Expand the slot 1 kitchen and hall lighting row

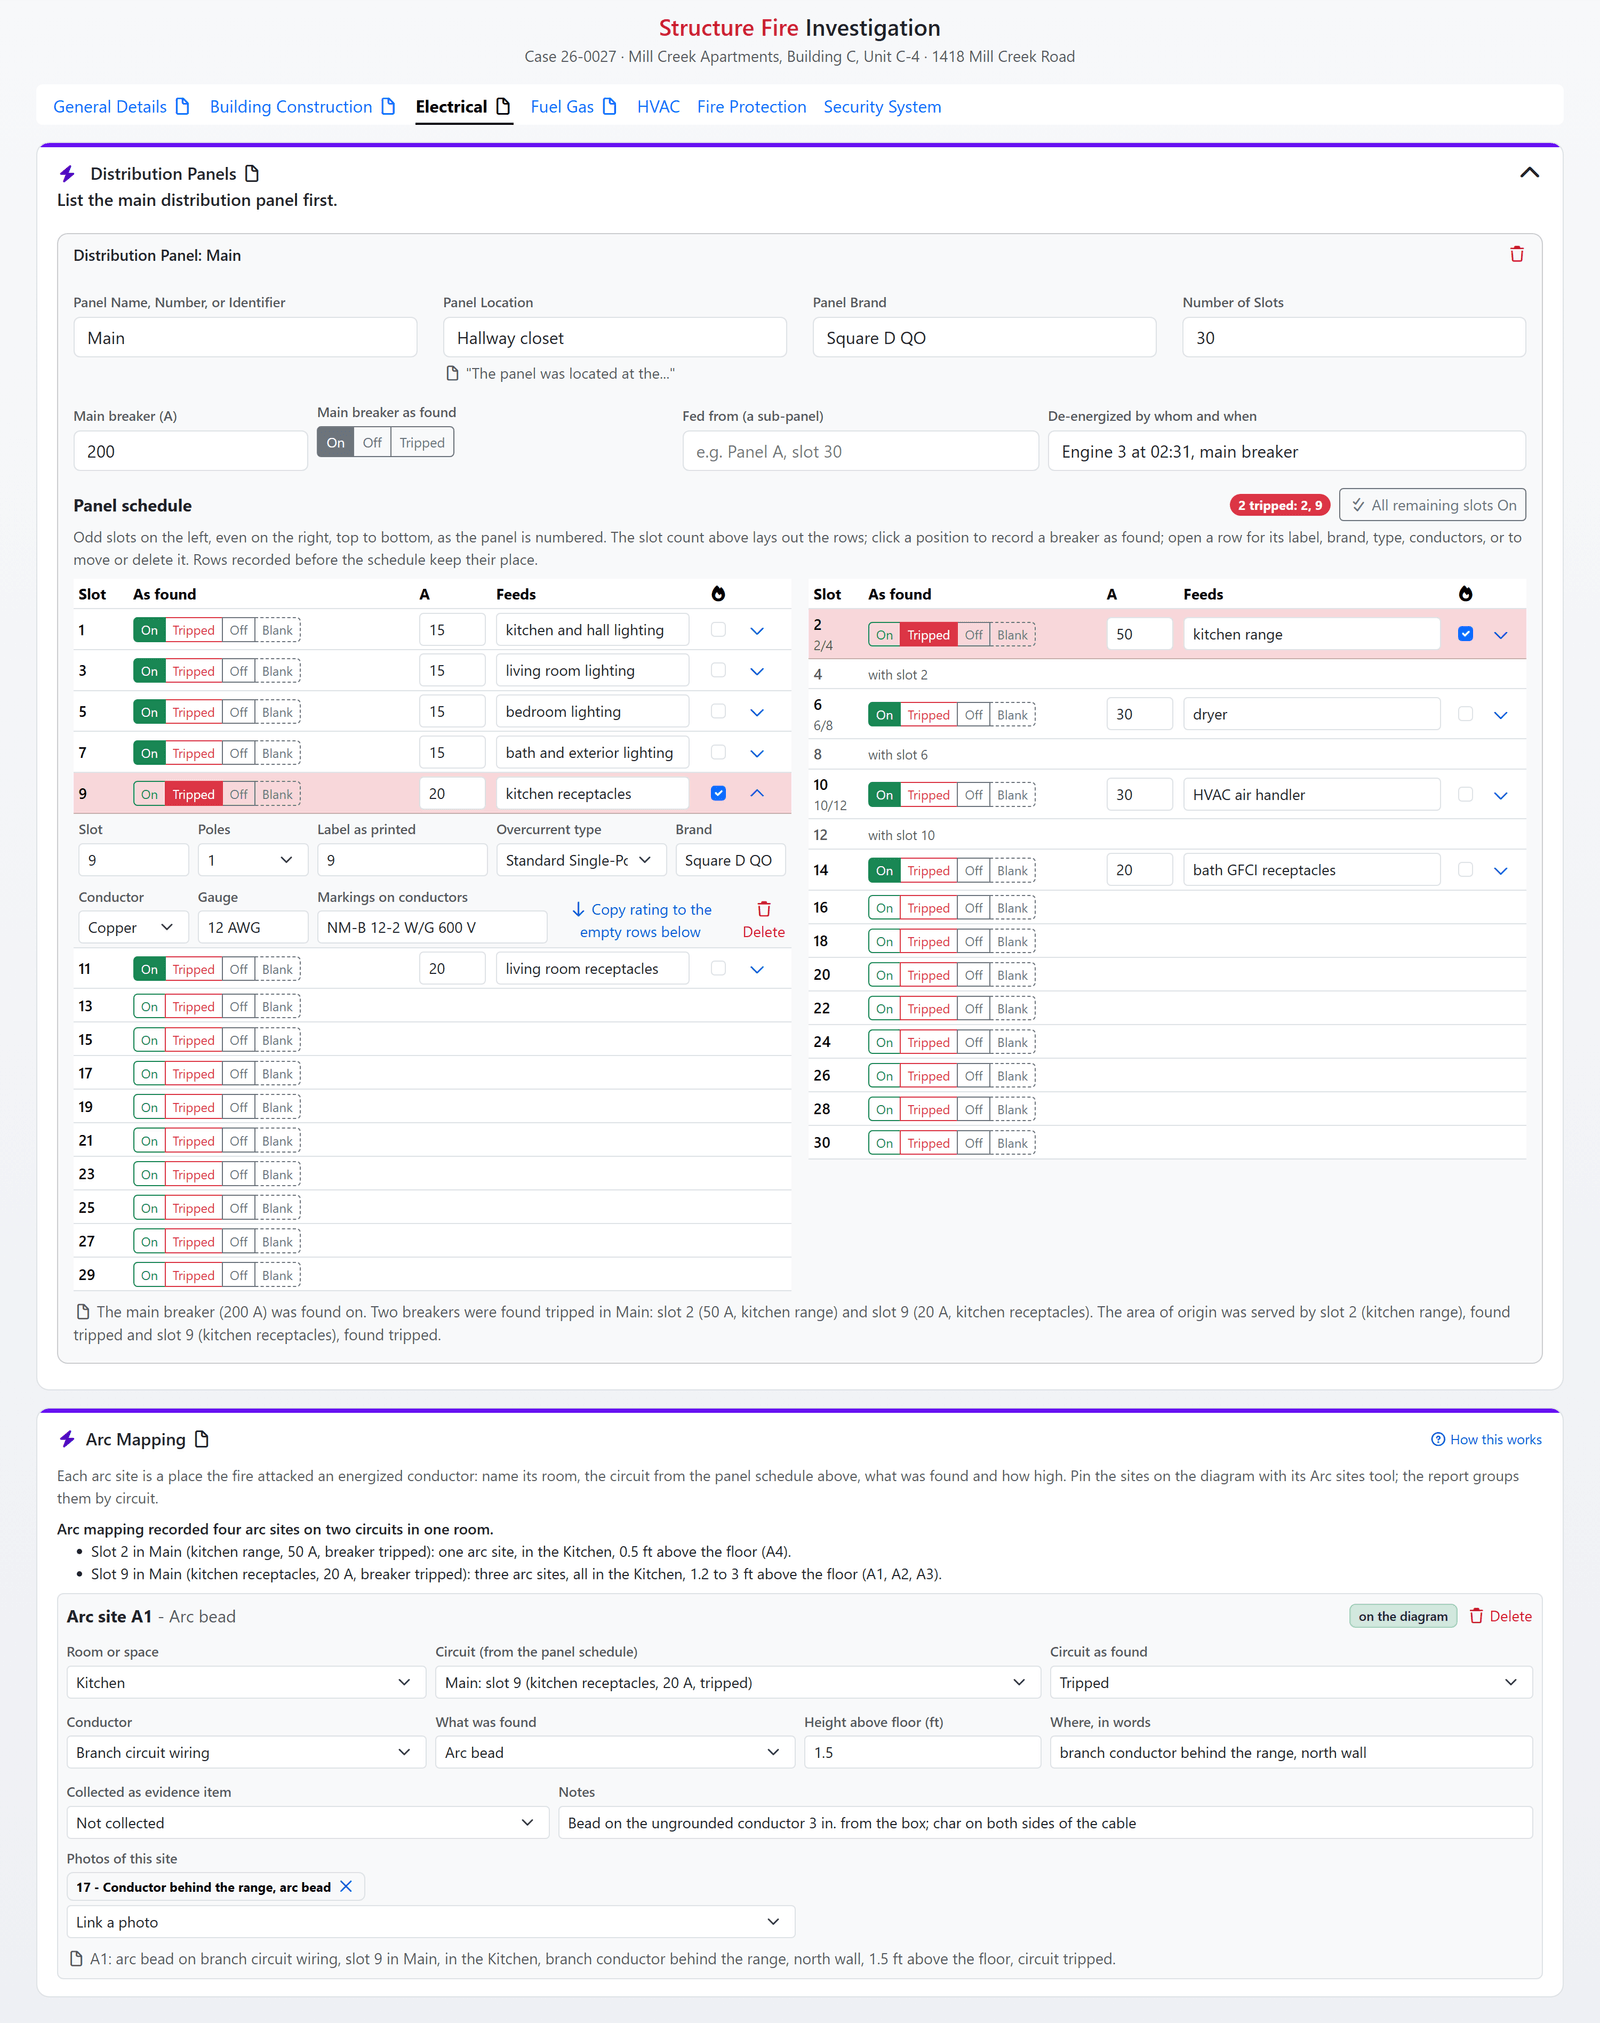pyautogui.click(x=757, y=631)
